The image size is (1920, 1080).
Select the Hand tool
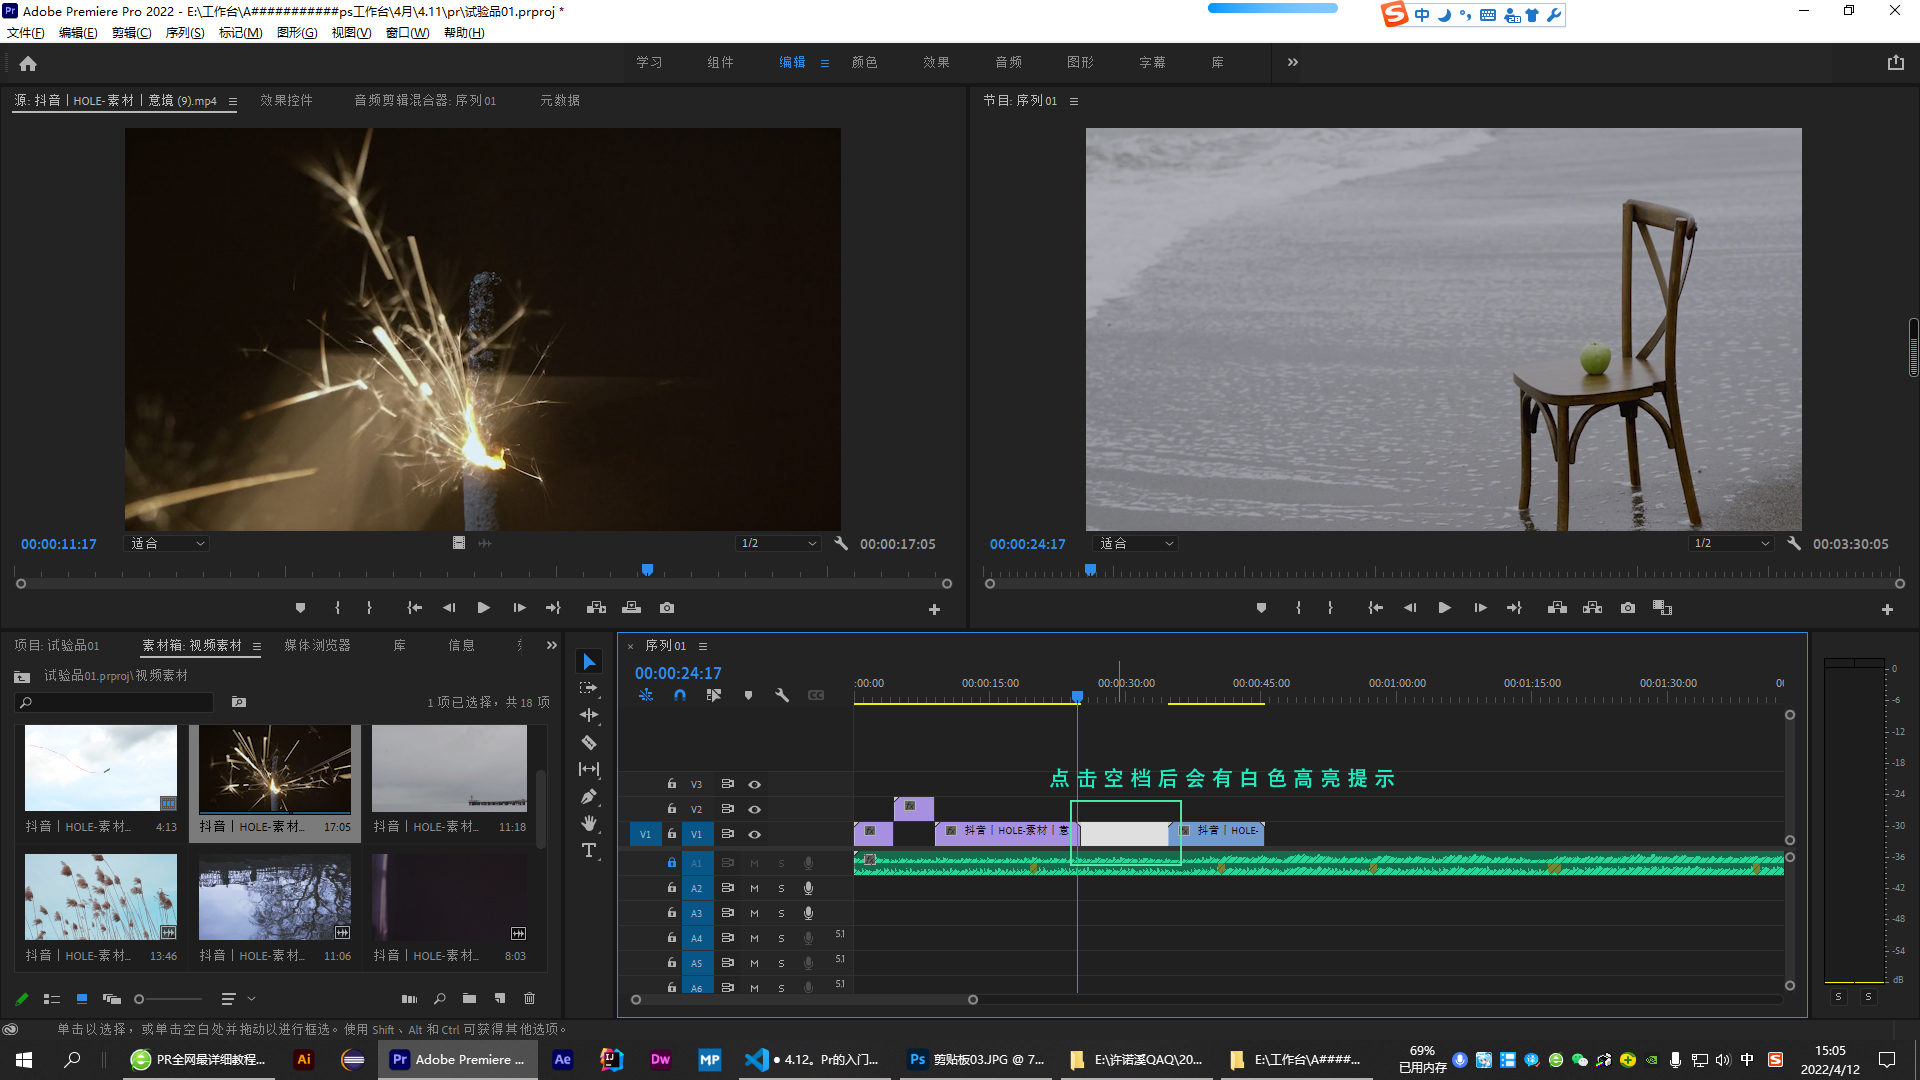589,823
